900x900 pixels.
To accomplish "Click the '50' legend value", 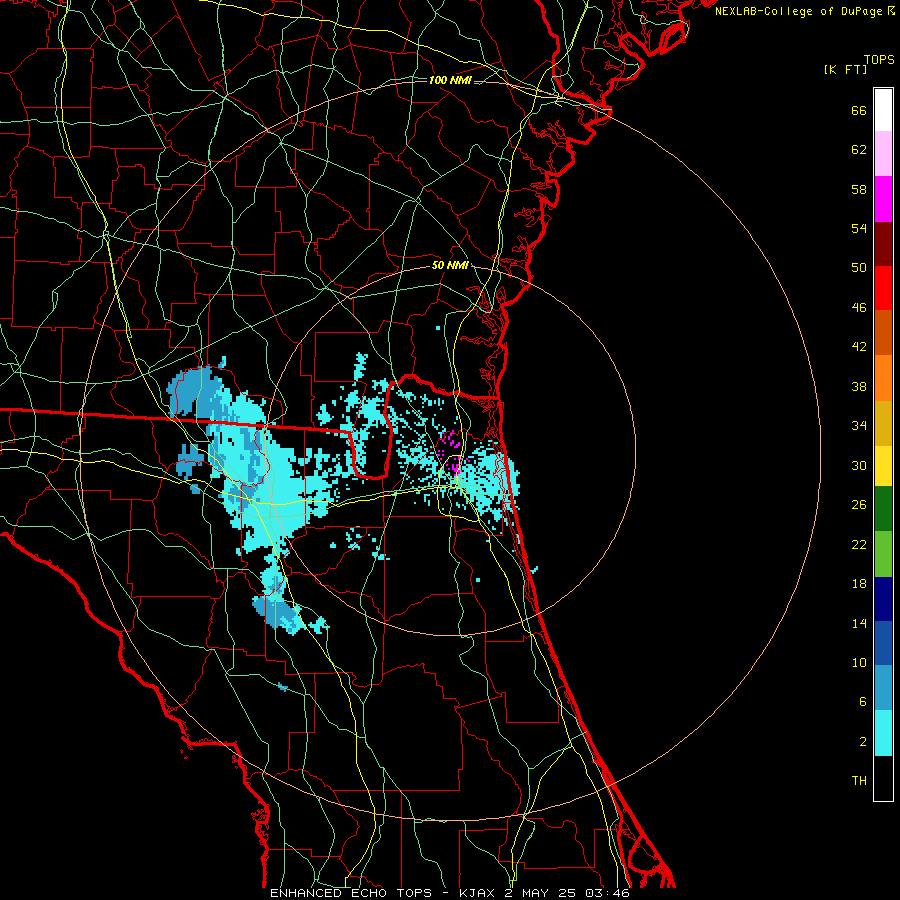I will 859,268.
